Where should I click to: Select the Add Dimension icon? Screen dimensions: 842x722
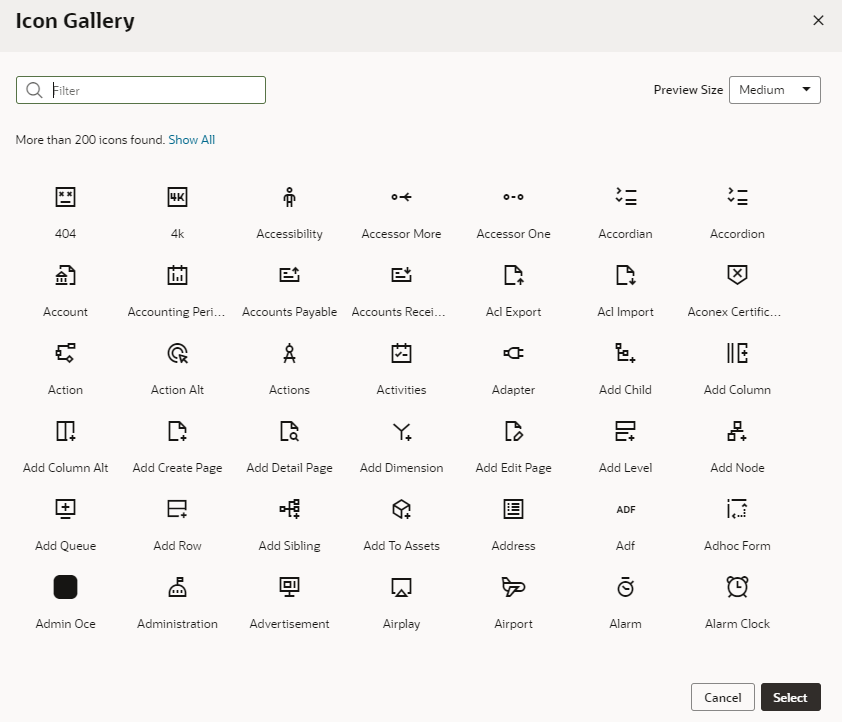click(x=401, y=431)
